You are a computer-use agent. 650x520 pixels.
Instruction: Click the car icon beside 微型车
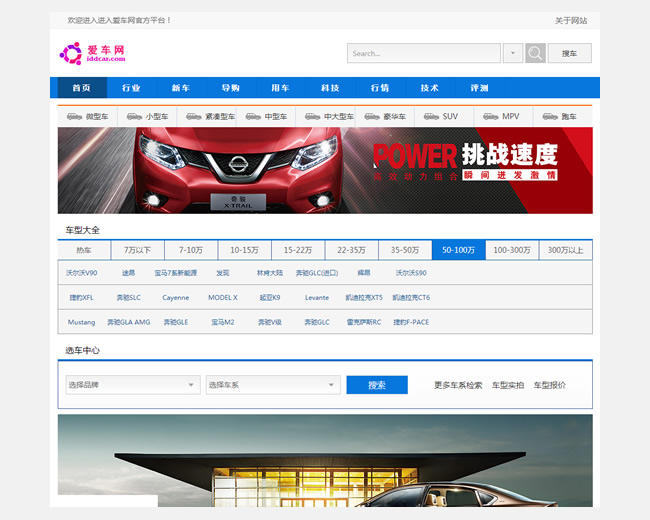tap(74, 117)
